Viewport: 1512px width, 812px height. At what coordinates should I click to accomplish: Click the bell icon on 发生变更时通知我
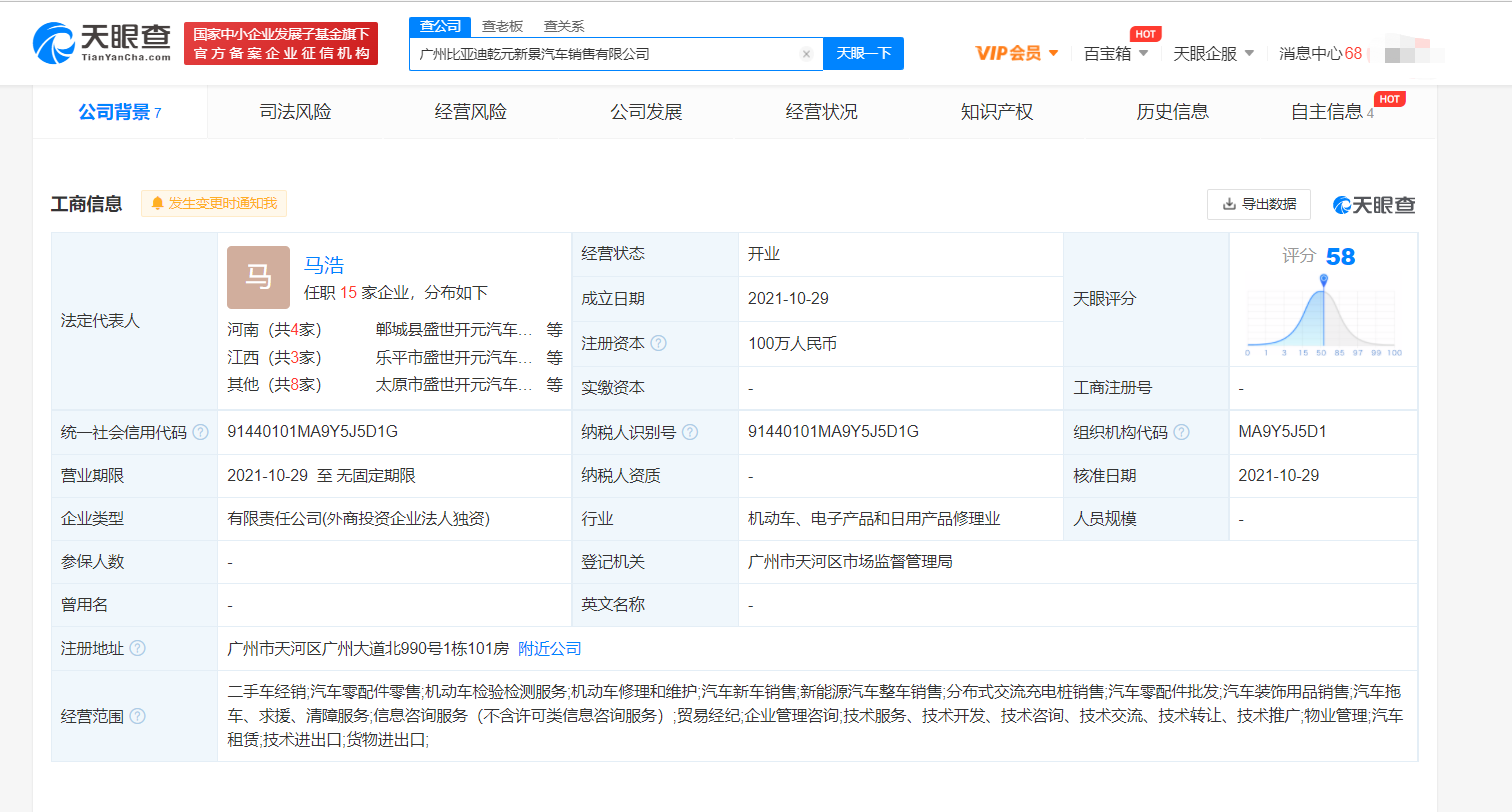pos(157,203)
